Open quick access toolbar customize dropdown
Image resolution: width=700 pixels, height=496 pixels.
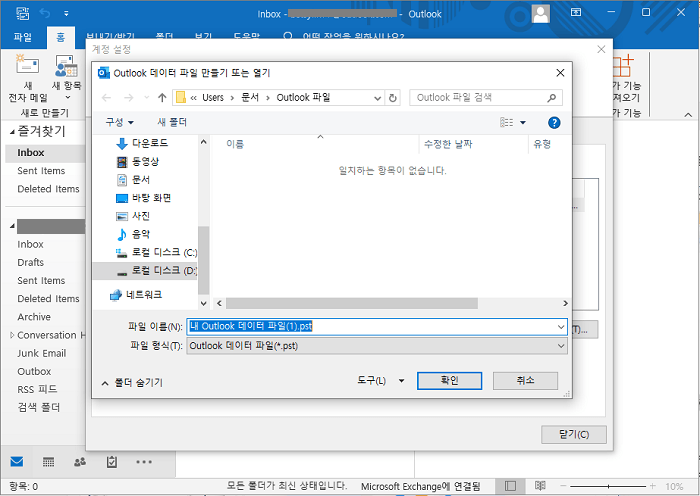[x=66, y=13]
